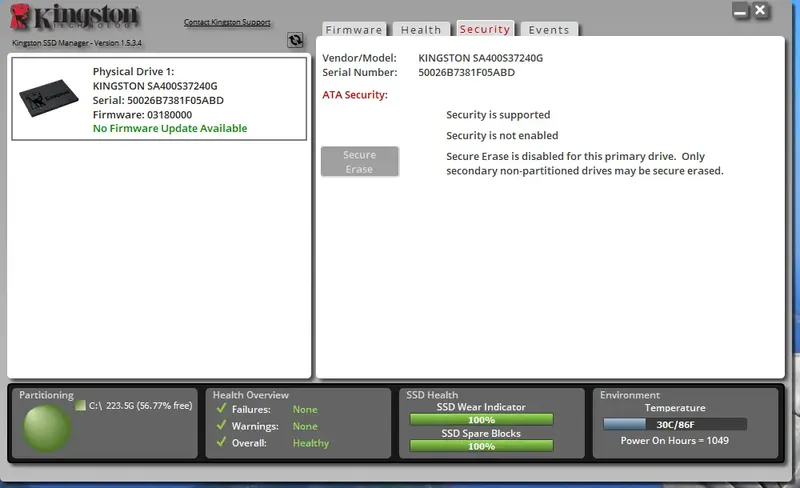Viewport: 800px width, 488px height.
Task: Select the Security tab
Action: (x=485, y=29)
